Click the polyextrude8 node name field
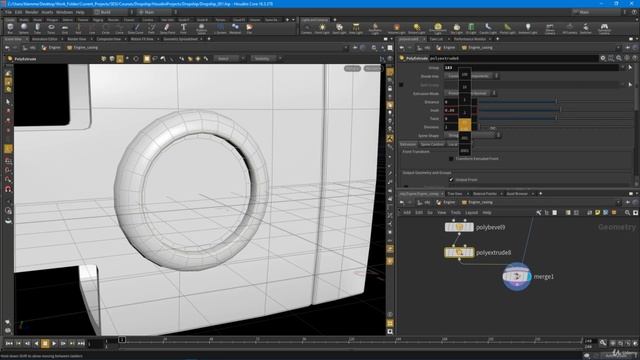The image size is (640, 360). (513, 58)
